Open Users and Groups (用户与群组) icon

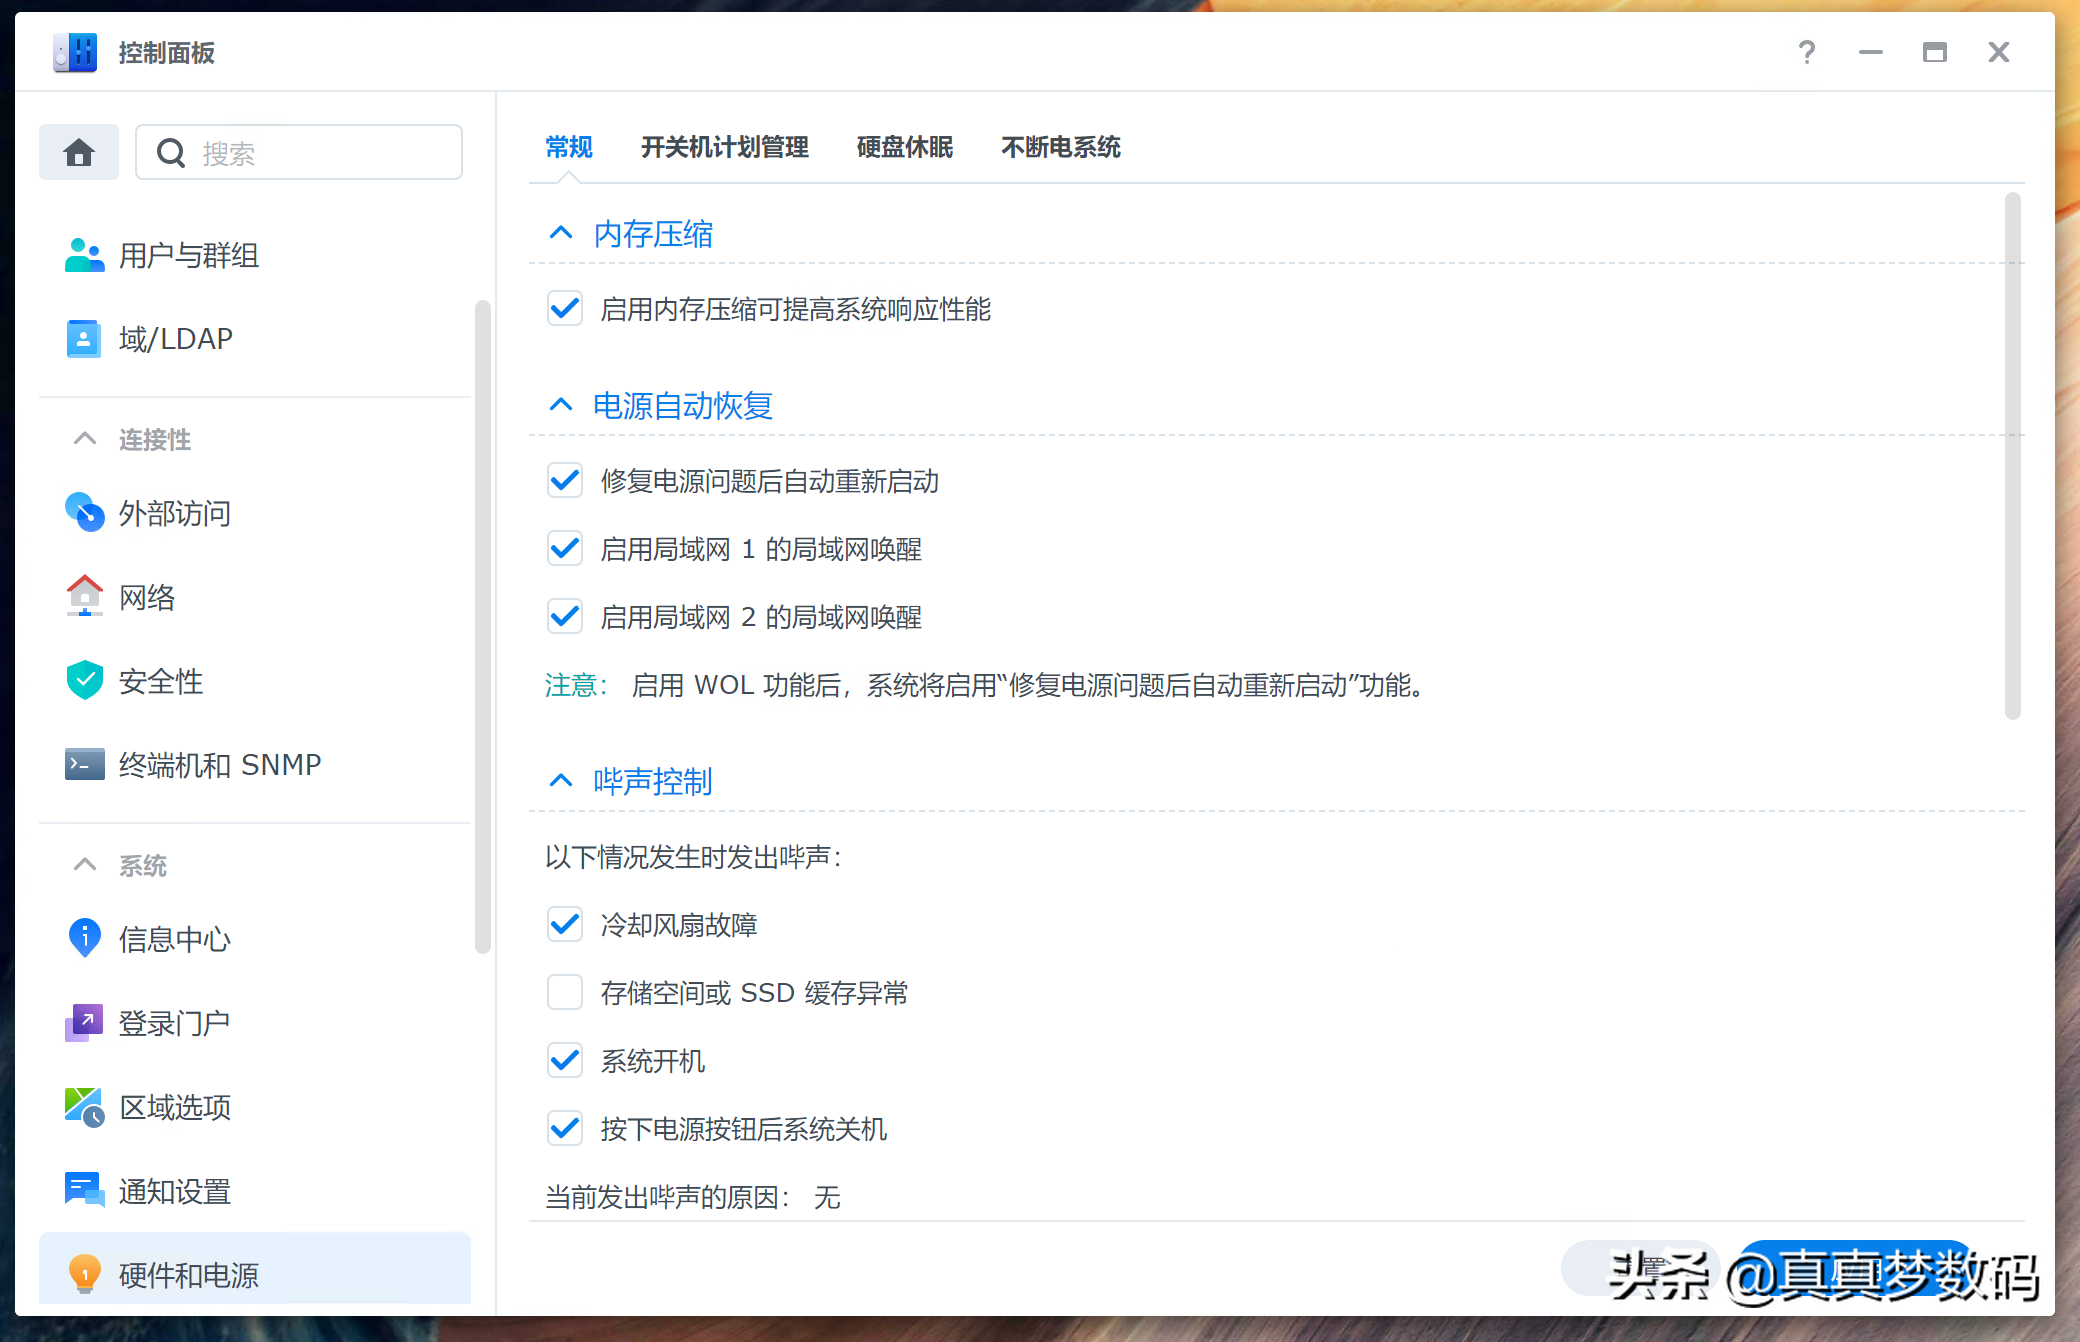[84, 256]
